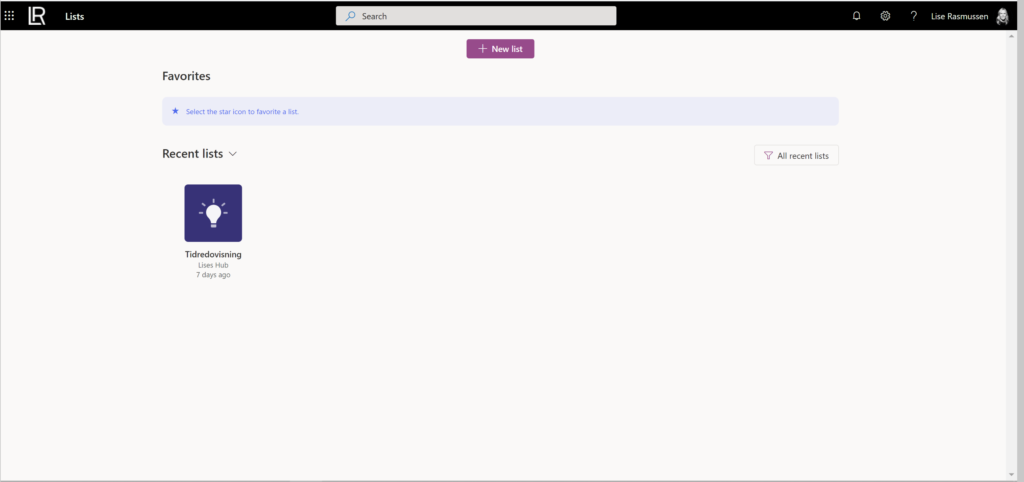The height and width of the screenshot is (482, 1024).
Task: Open the settings gear icon
Action: [x=885, y=16]
